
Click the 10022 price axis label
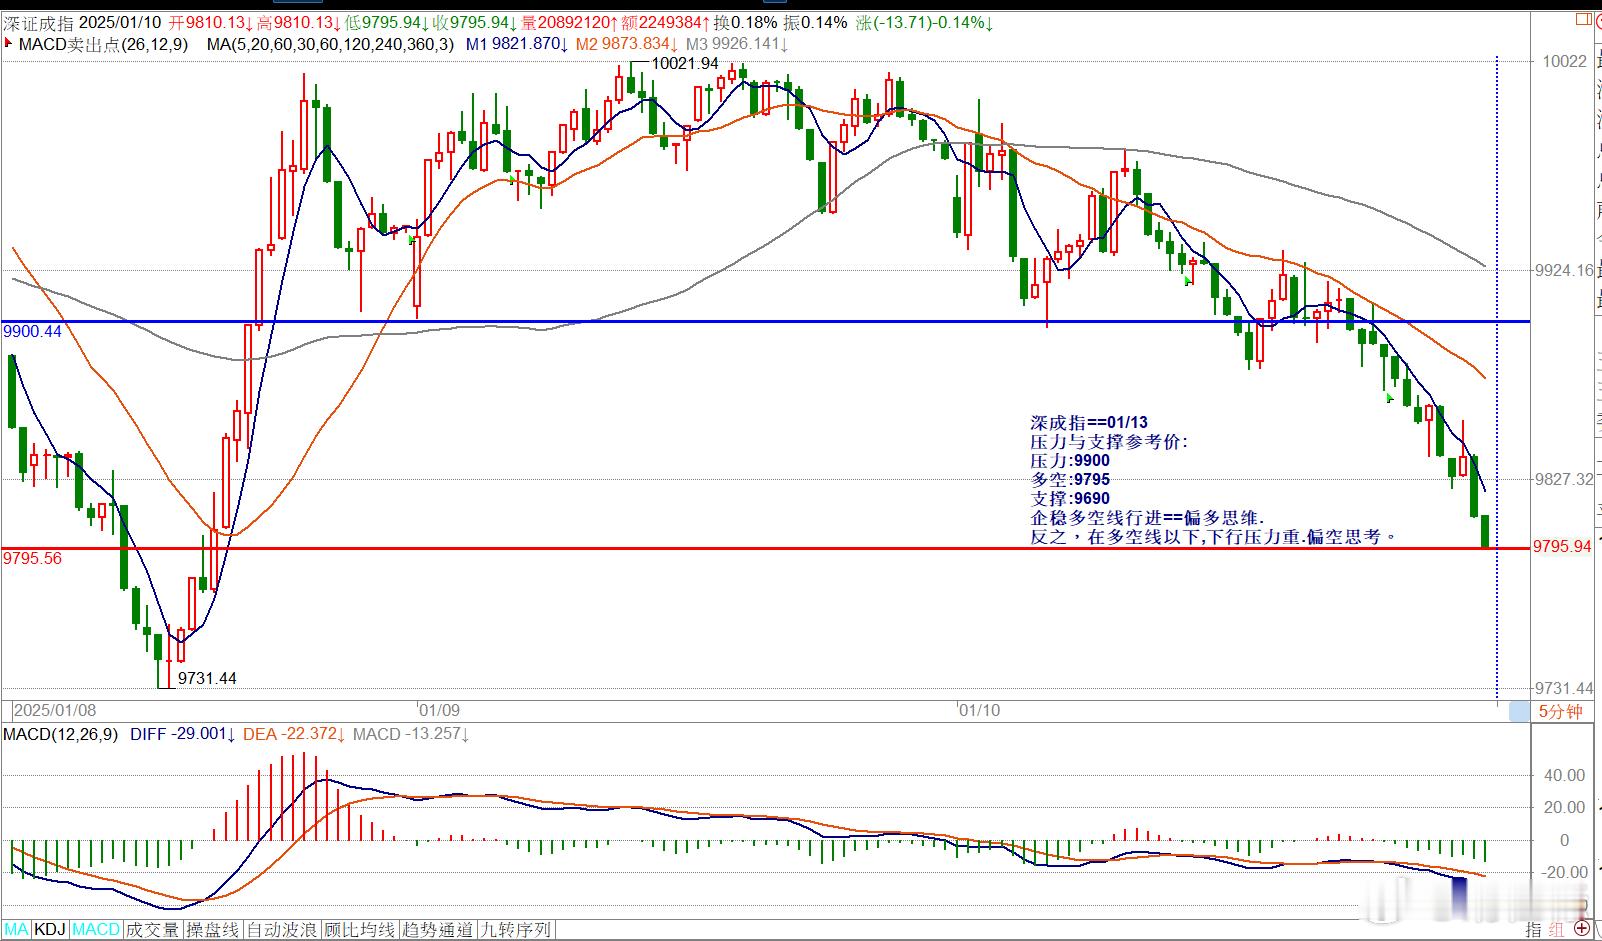(1565, 61)
